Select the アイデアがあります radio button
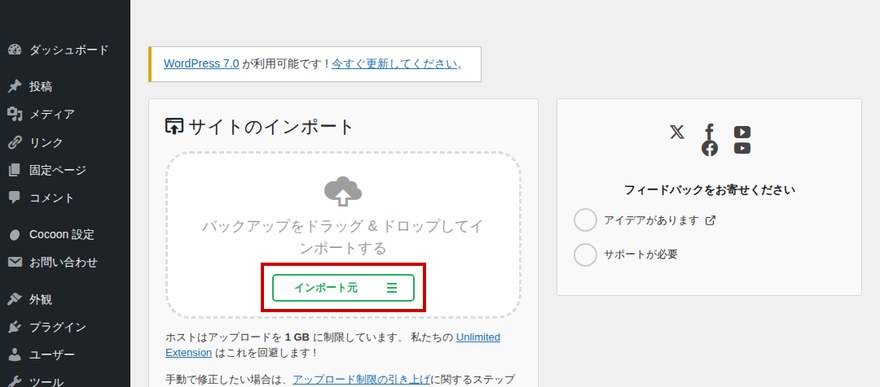This screenshot has height=387, width=880. click(x=585, y=220)
